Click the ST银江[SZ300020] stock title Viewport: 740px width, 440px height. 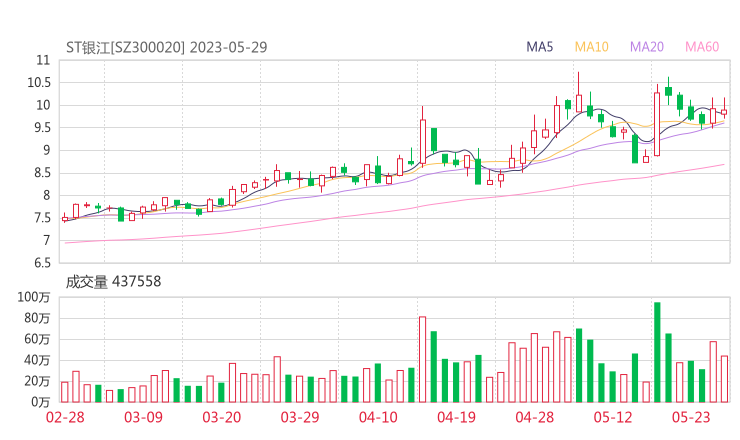125,47
